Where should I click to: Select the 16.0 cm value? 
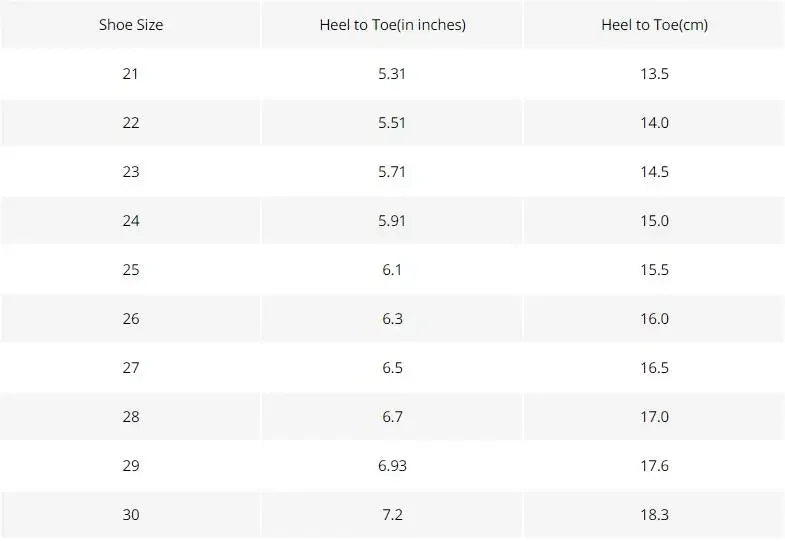click(654, 319)
